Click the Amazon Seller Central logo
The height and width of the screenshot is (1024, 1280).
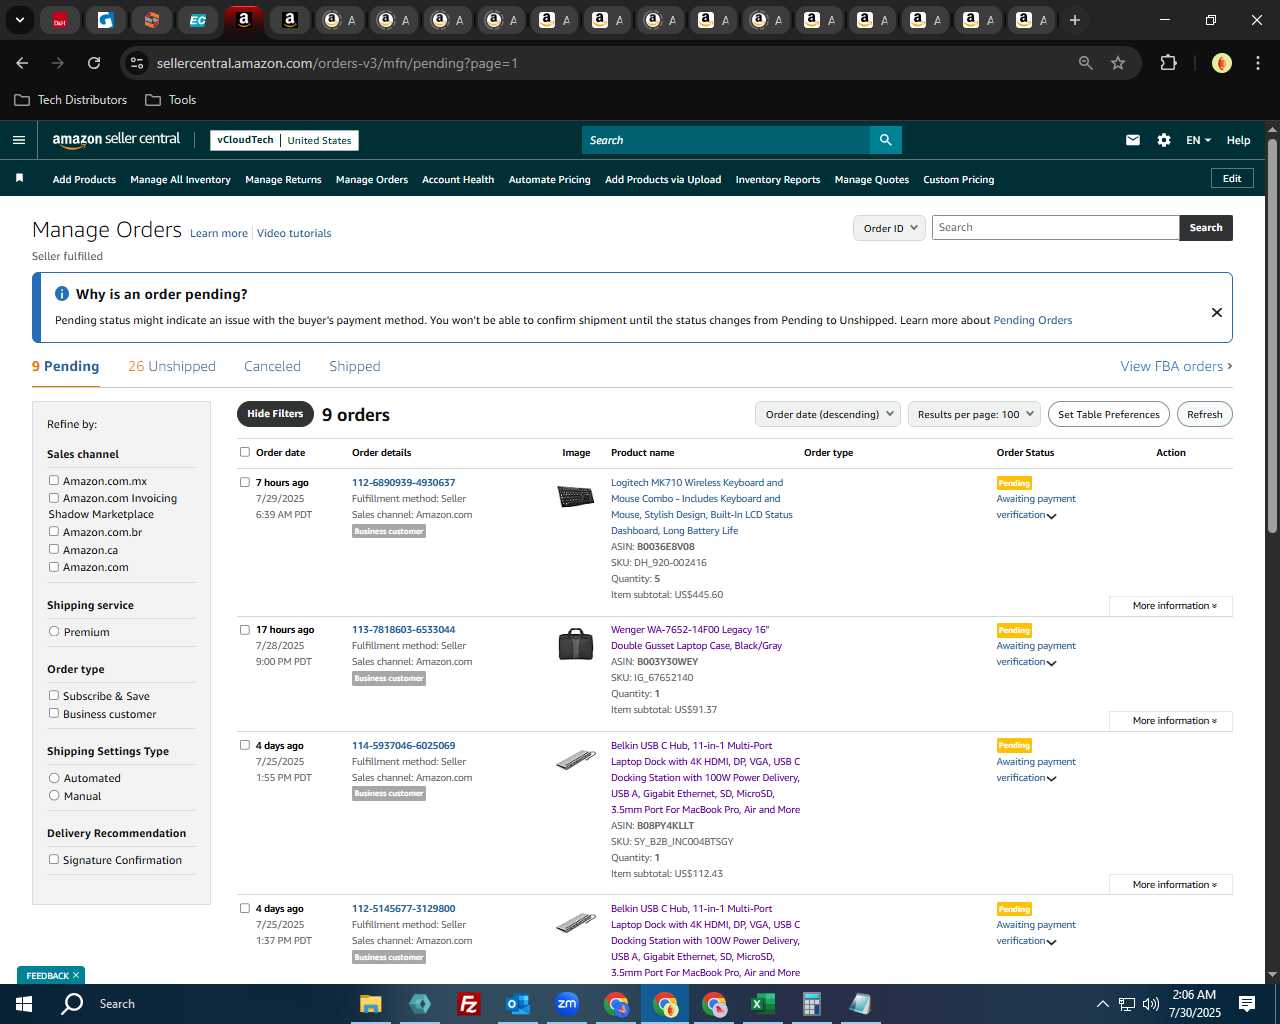116,140
